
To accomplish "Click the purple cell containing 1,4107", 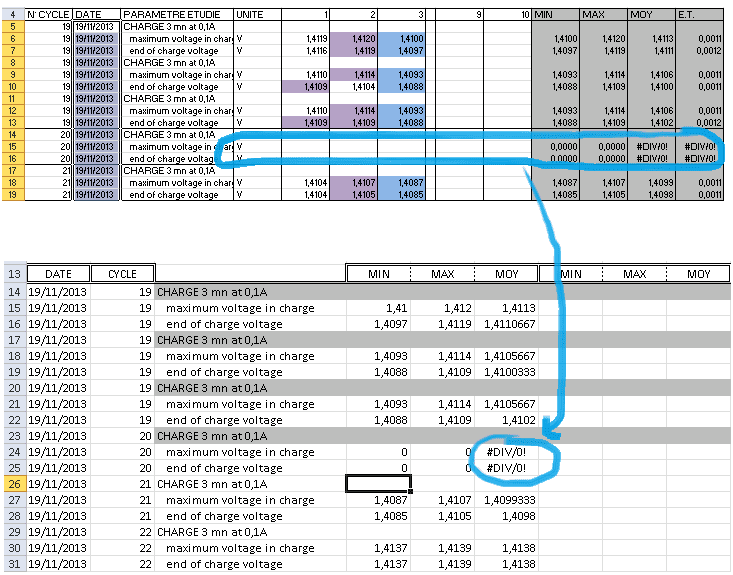I will (x=354, y=182).
